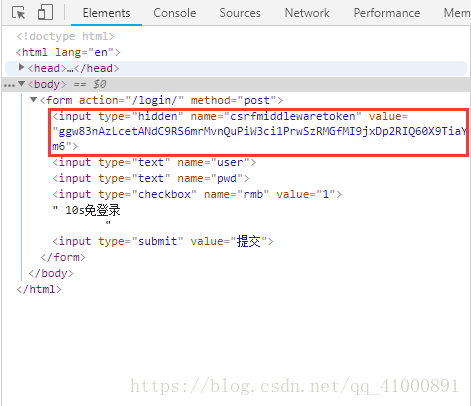Select the input name="pwd" line
The image size is (471, 406).
click(x=151, y=178)
